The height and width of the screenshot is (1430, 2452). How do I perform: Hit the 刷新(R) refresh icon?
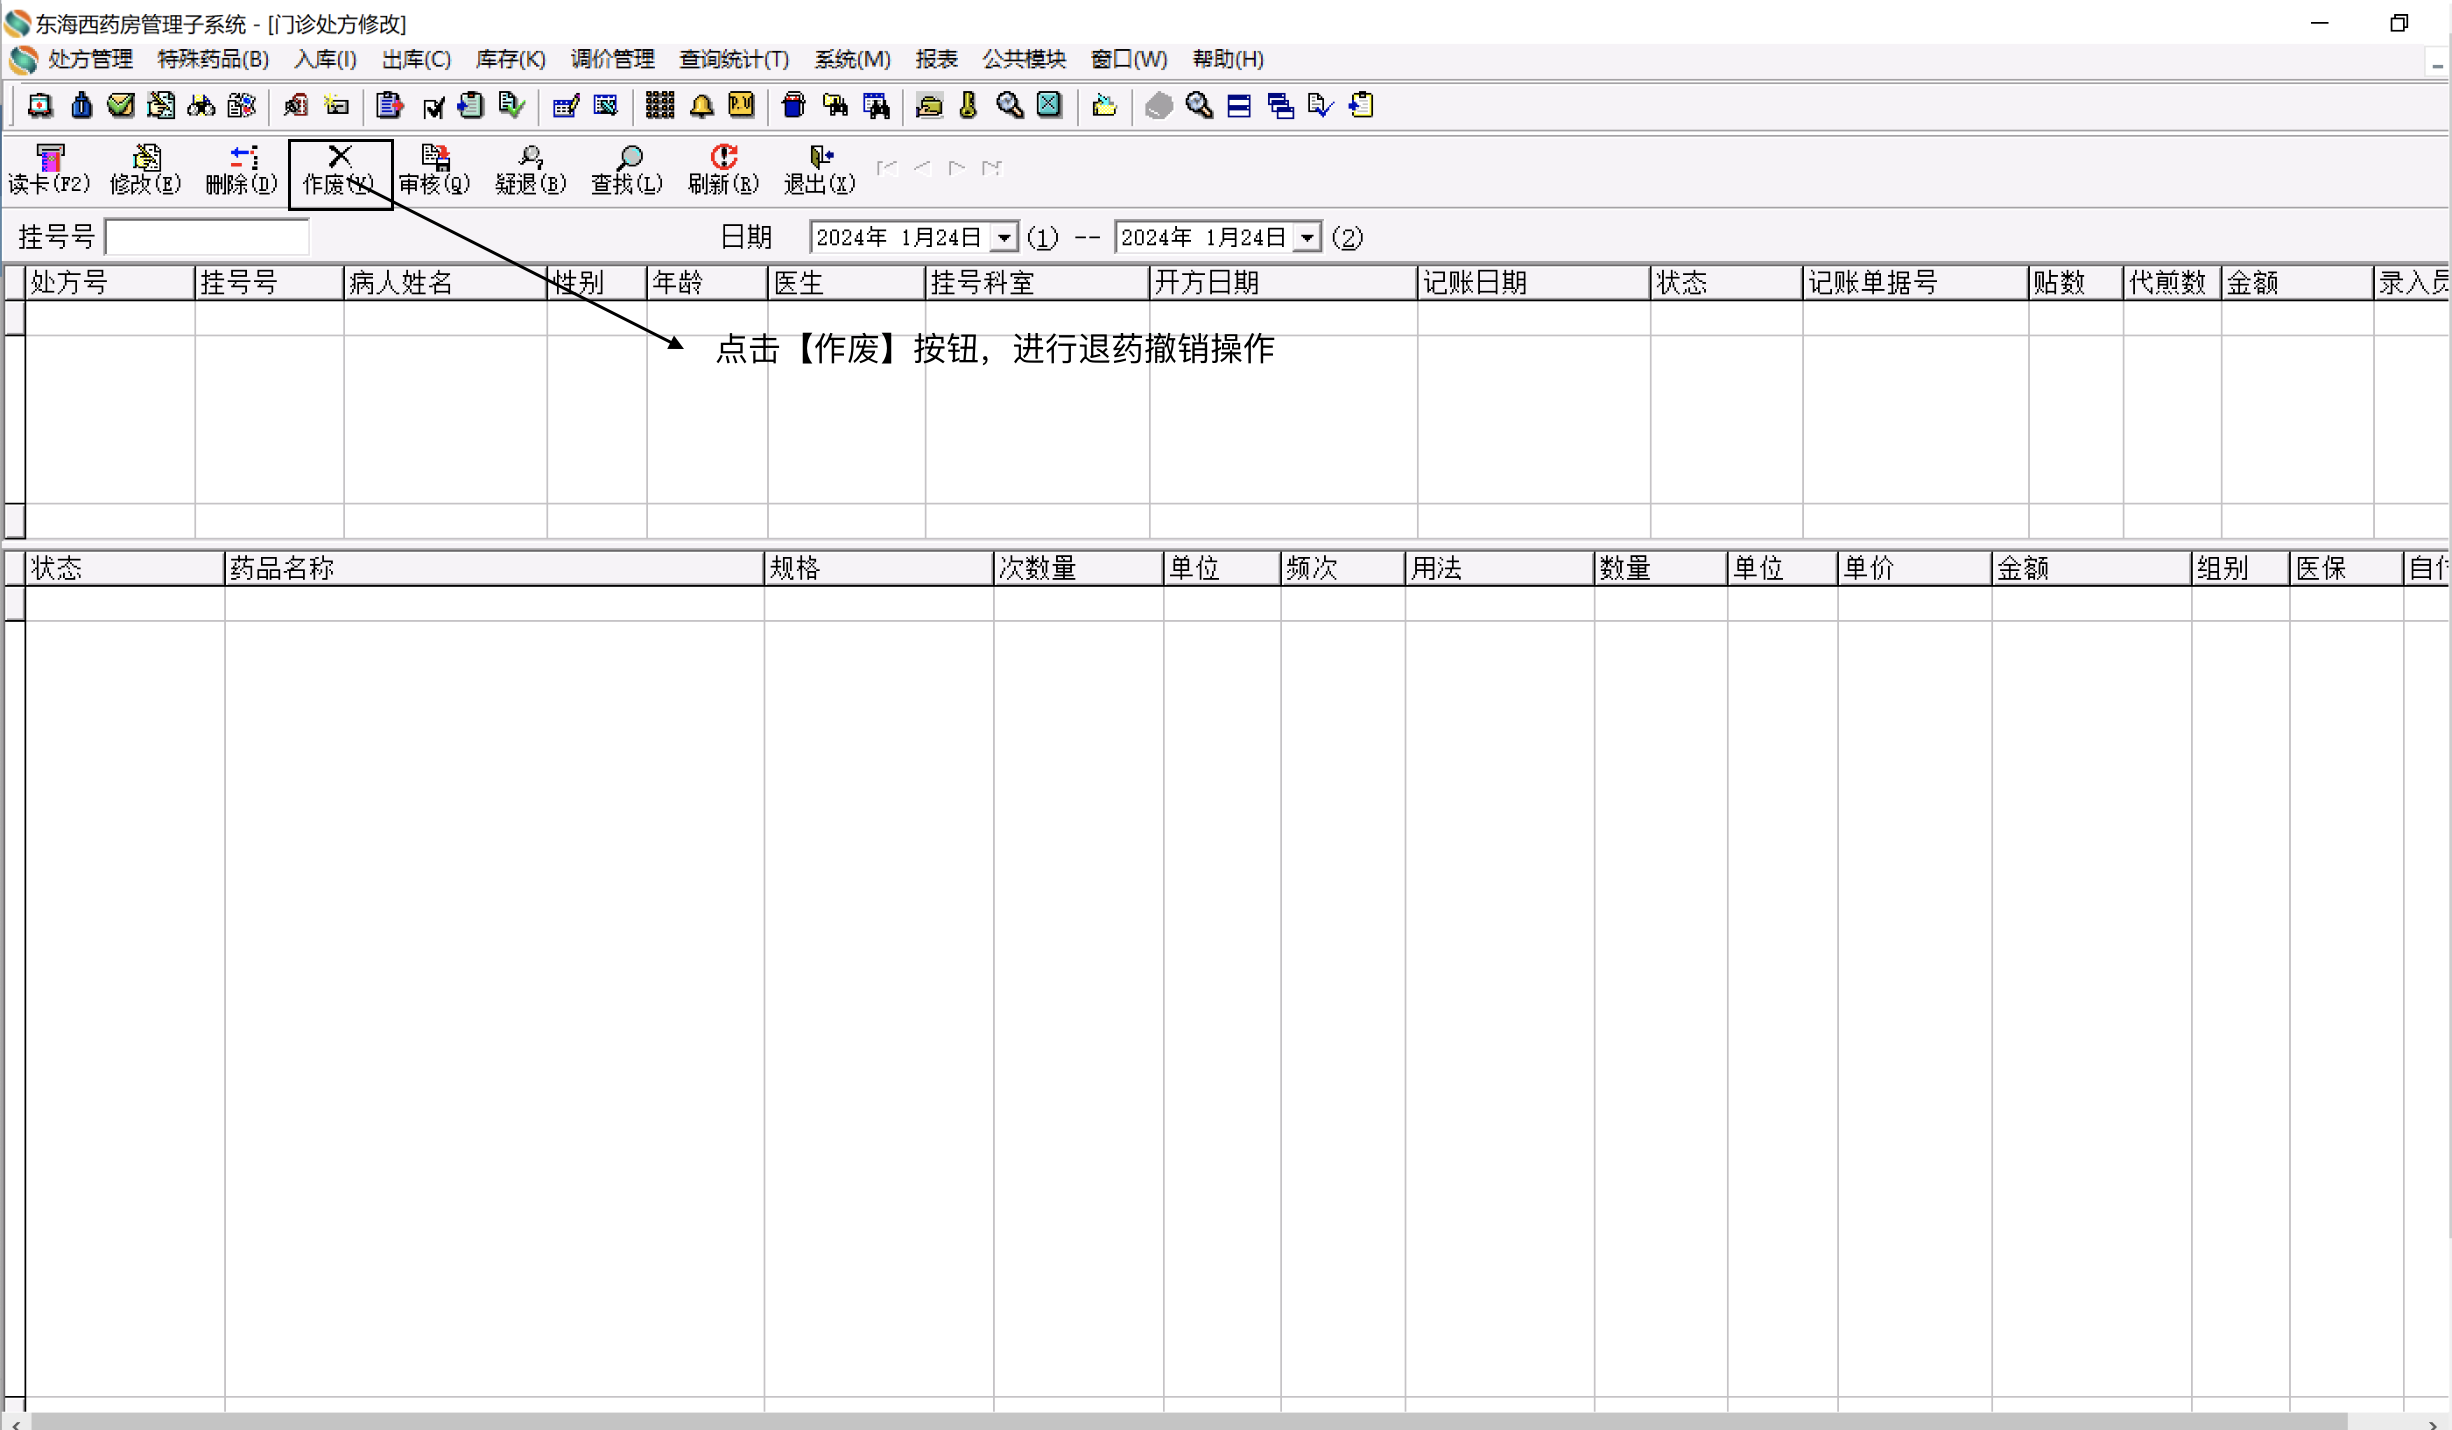coord(723,169)
